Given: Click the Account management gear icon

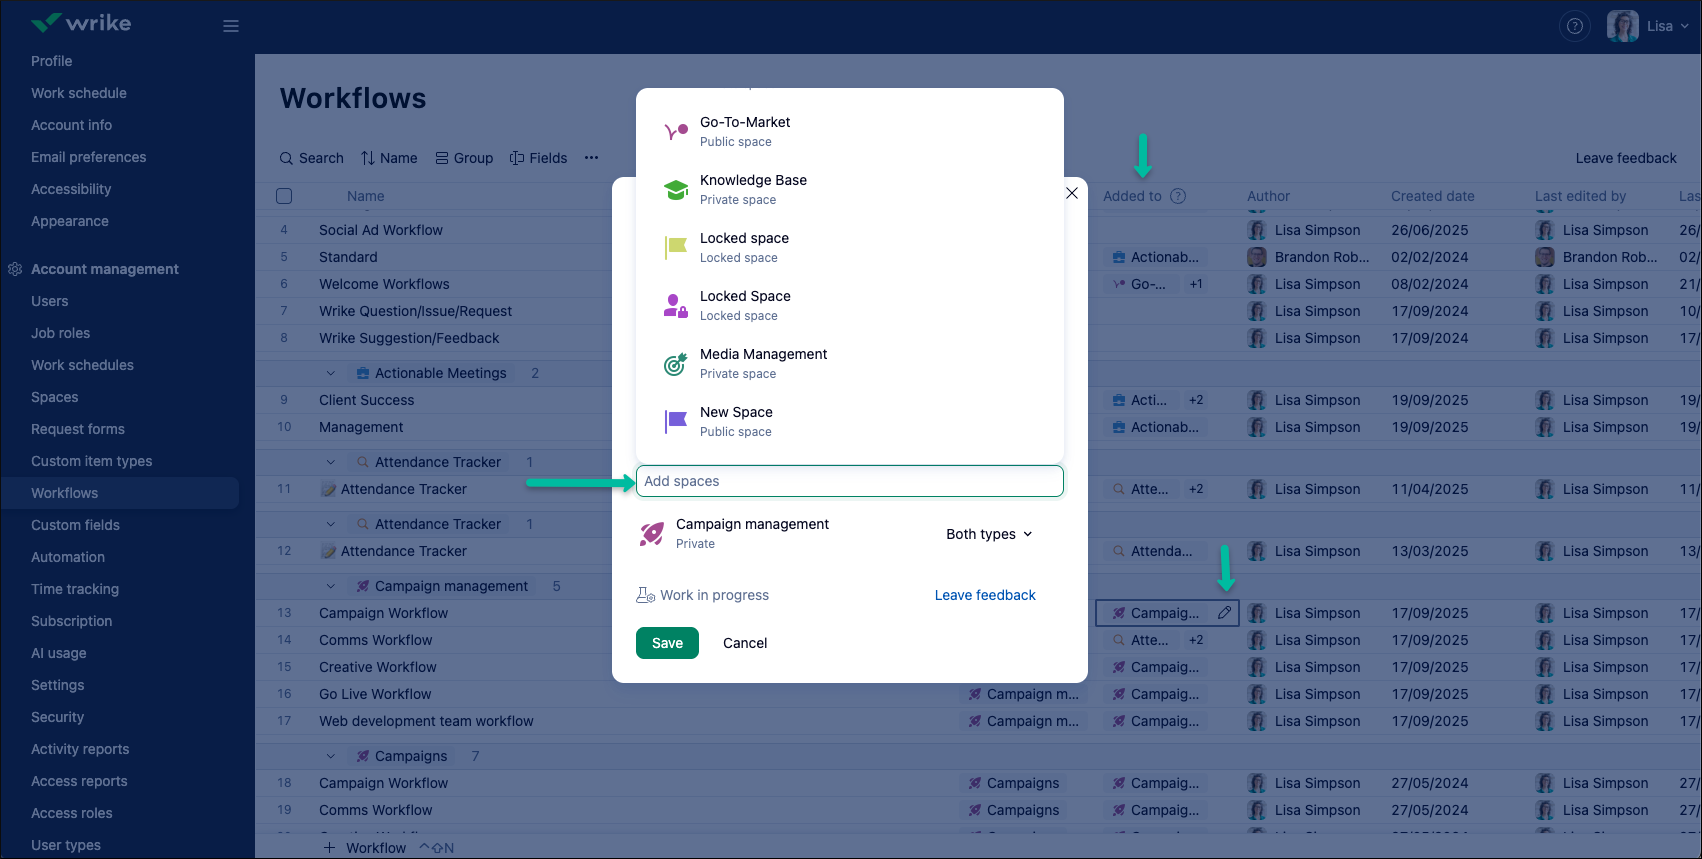Looking at the screenshot, I should 15,269.
